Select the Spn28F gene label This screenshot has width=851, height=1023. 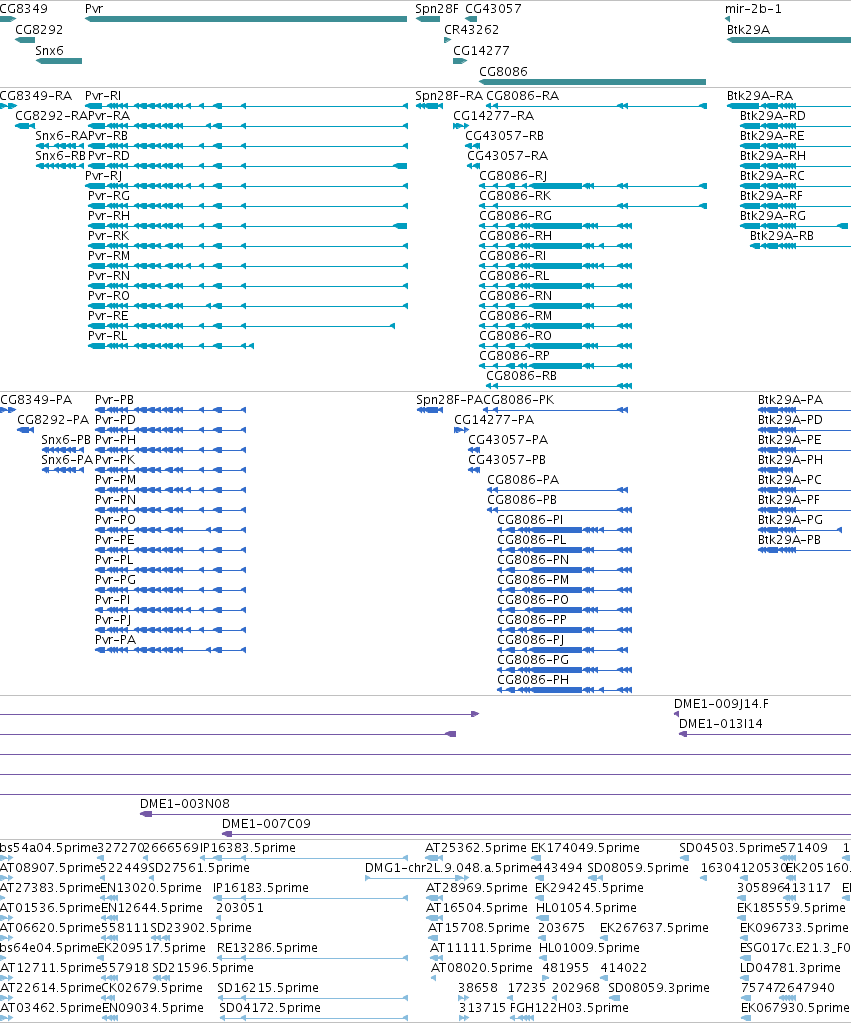[437, 9]
